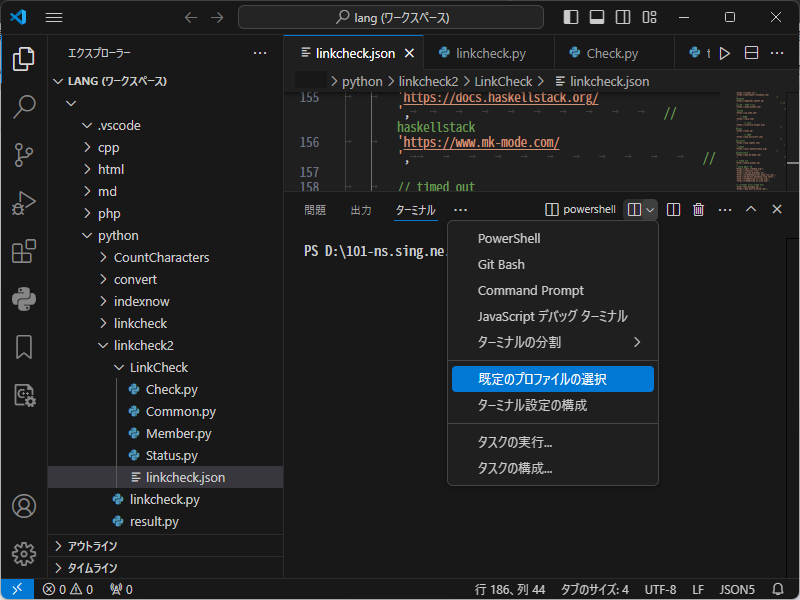Select Git Bash from the menu
The image size is (800, 600).
point(501,265)
